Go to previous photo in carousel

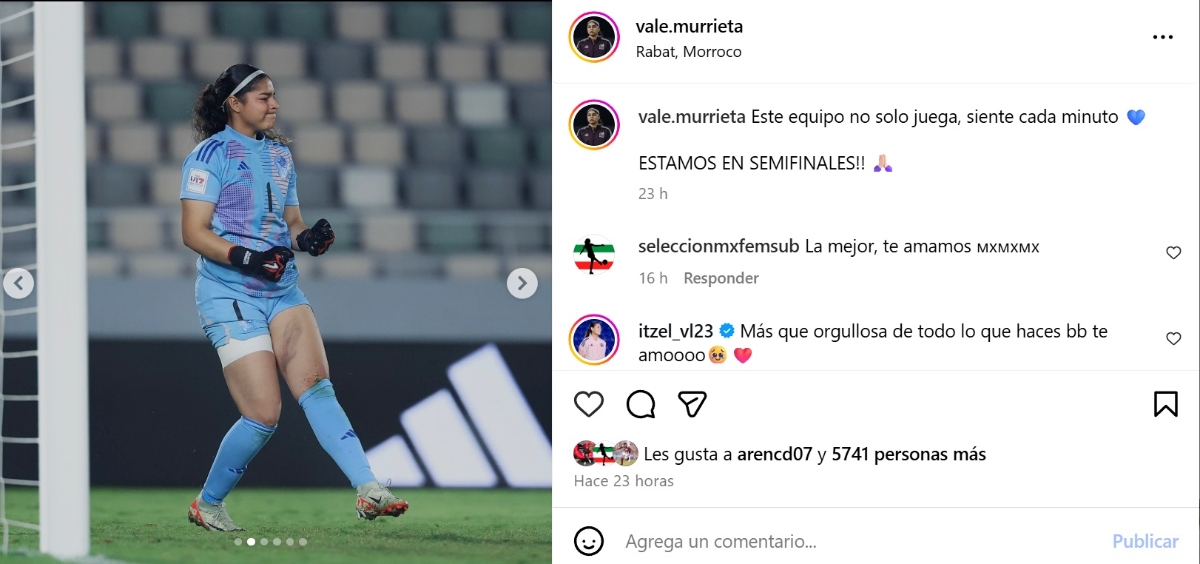(18, 284)
